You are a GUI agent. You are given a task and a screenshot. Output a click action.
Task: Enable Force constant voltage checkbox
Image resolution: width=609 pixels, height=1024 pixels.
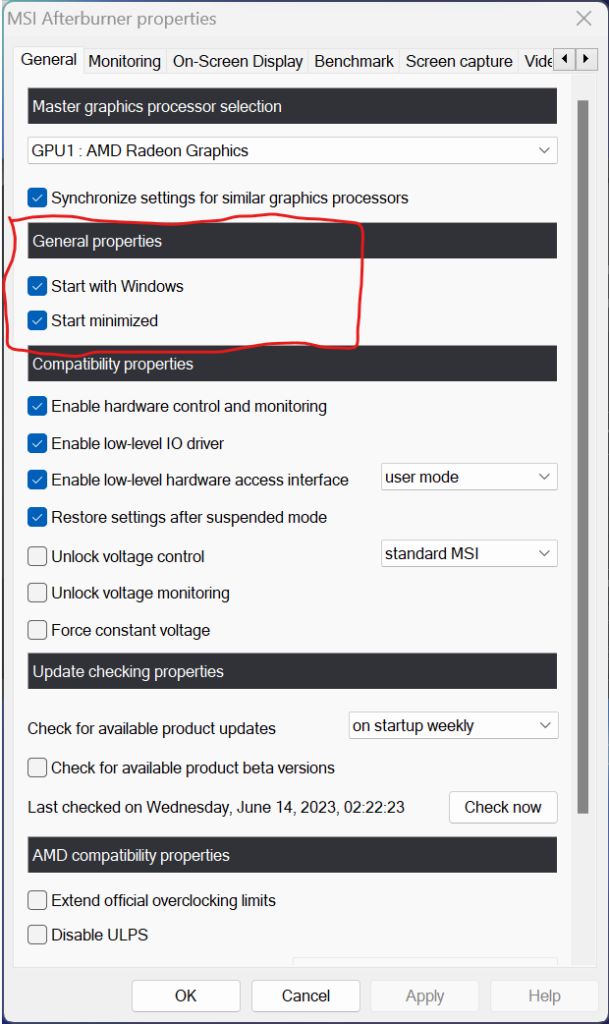tap(37, 630)
